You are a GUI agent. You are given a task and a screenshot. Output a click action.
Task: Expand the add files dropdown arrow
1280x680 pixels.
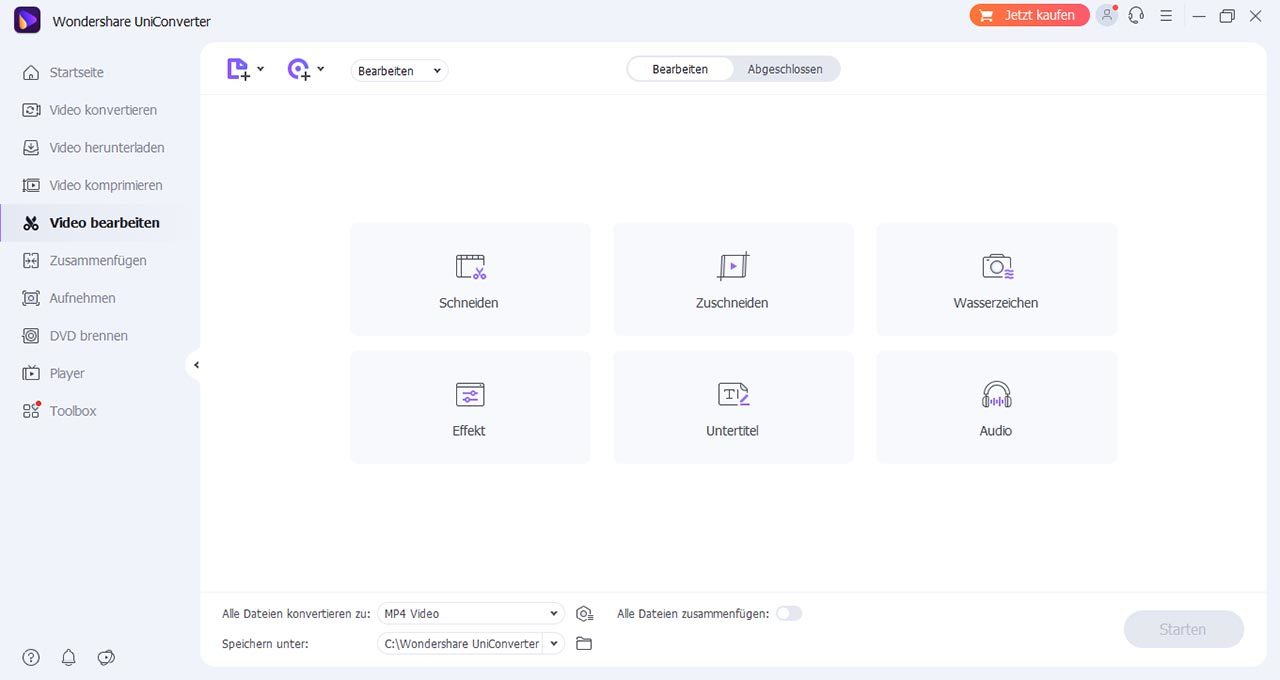pyautogui.click(x=260, y=69)
